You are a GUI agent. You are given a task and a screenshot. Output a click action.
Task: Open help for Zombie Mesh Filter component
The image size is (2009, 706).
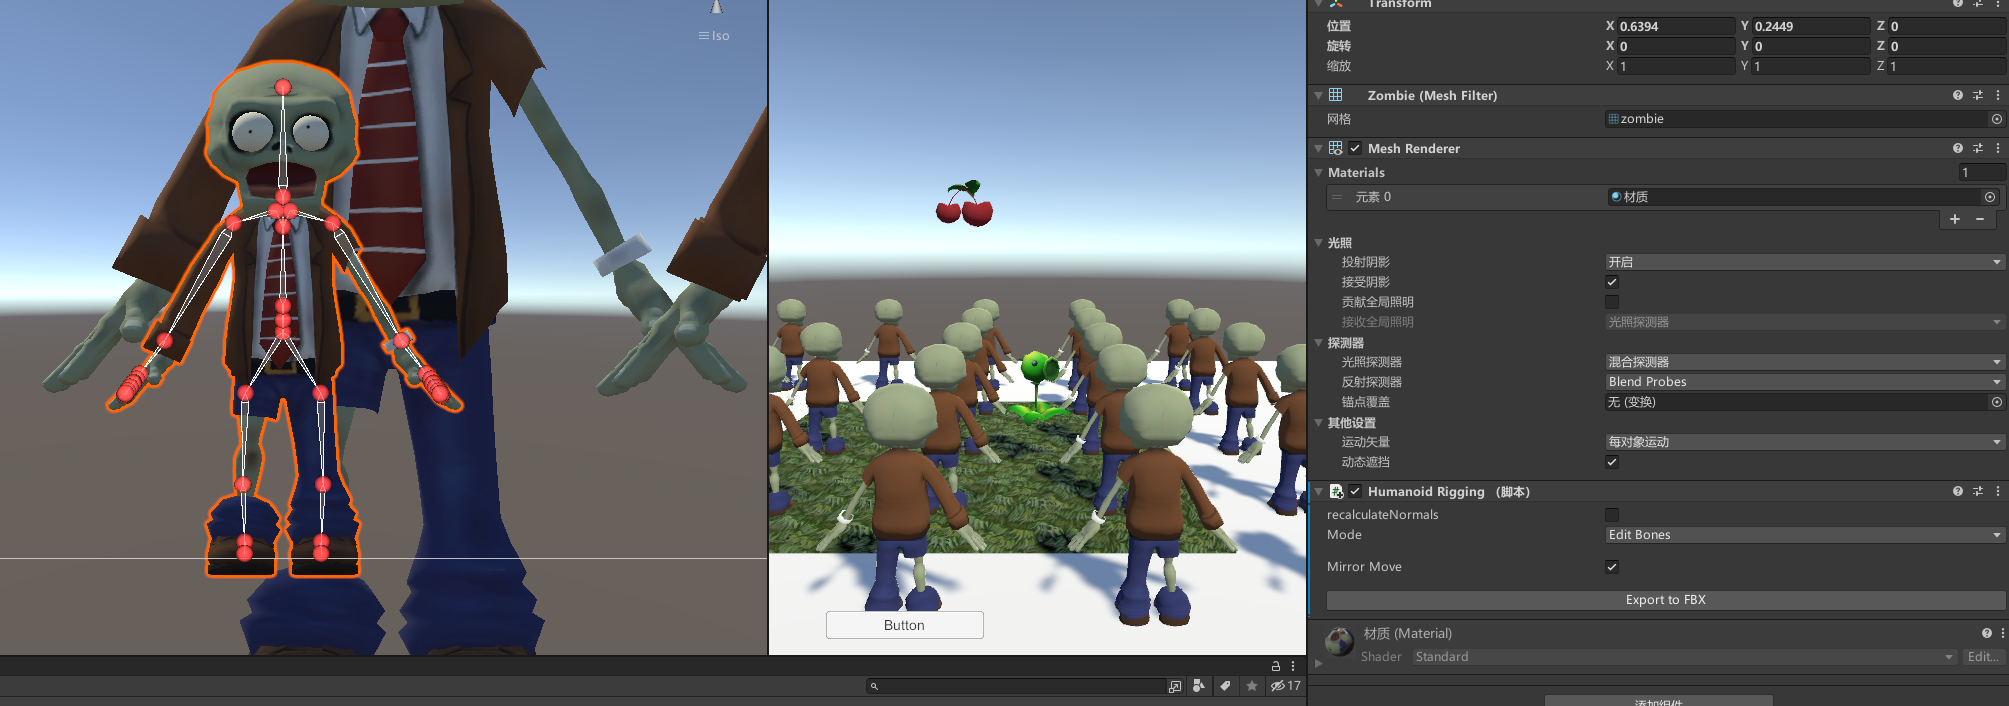(x=1957, y=95)
